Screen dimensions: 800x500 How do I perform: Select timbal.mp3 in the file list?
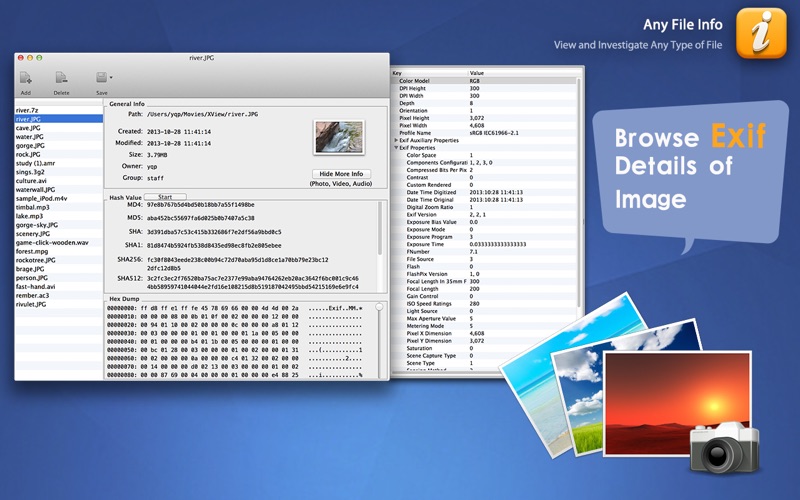coord(59,207)
